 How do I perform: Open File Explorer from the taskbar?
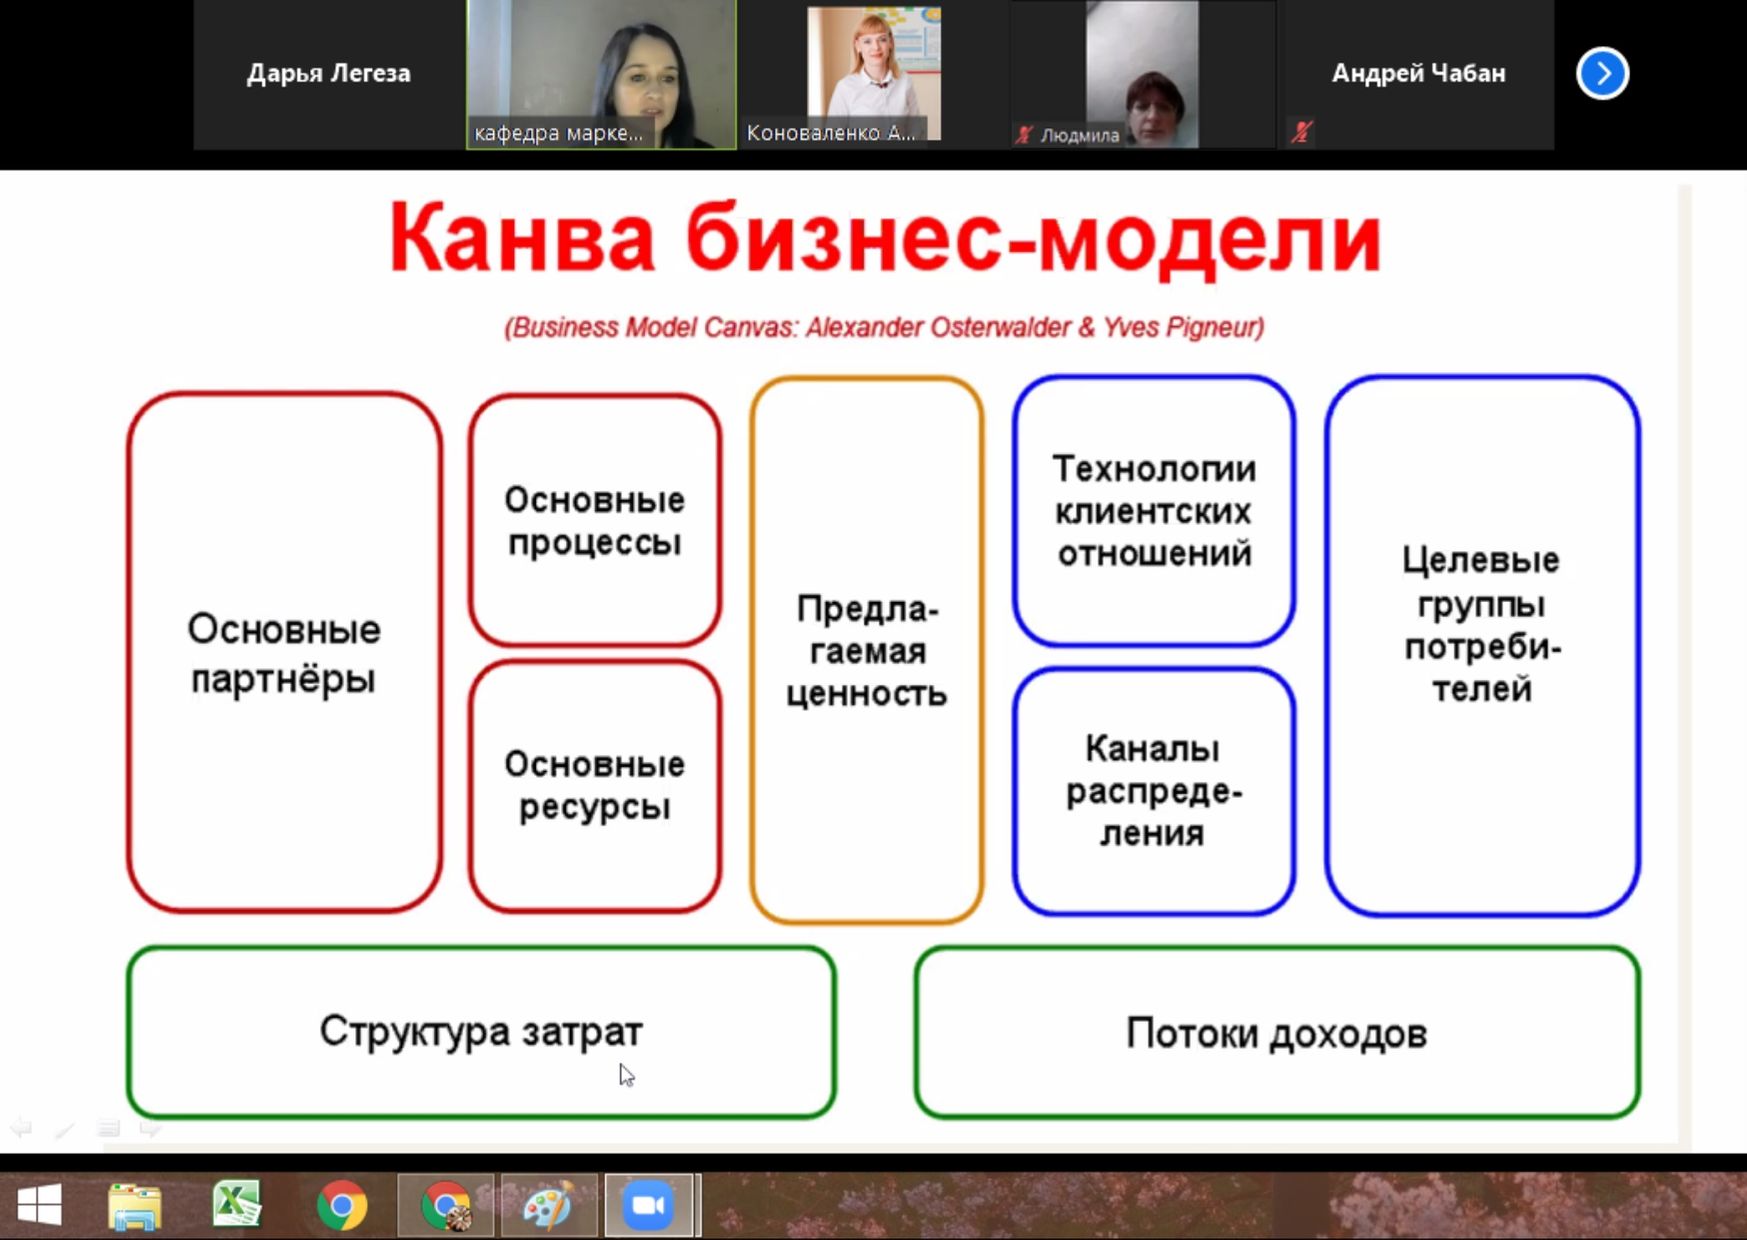click(134, 1205)
